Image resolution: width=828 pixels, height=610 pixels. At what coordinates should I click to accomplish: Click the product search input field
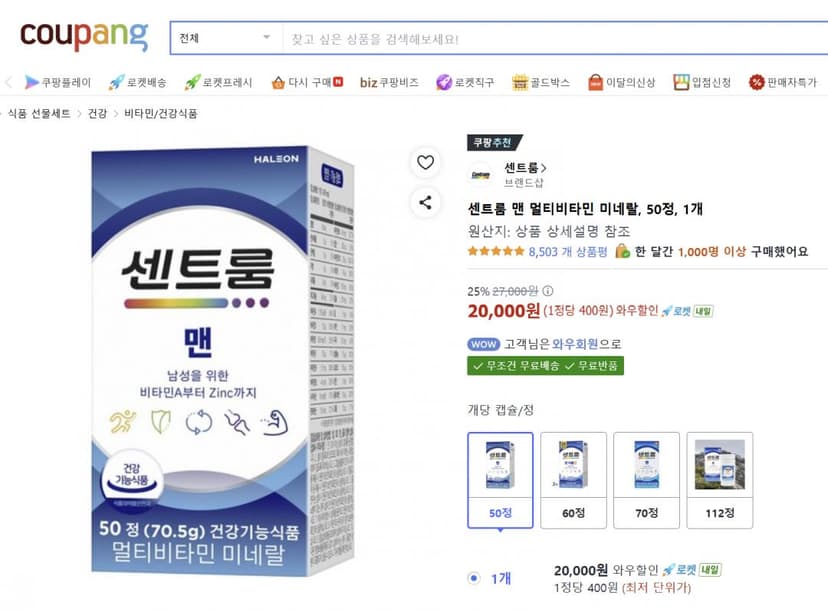click(555, 39)
